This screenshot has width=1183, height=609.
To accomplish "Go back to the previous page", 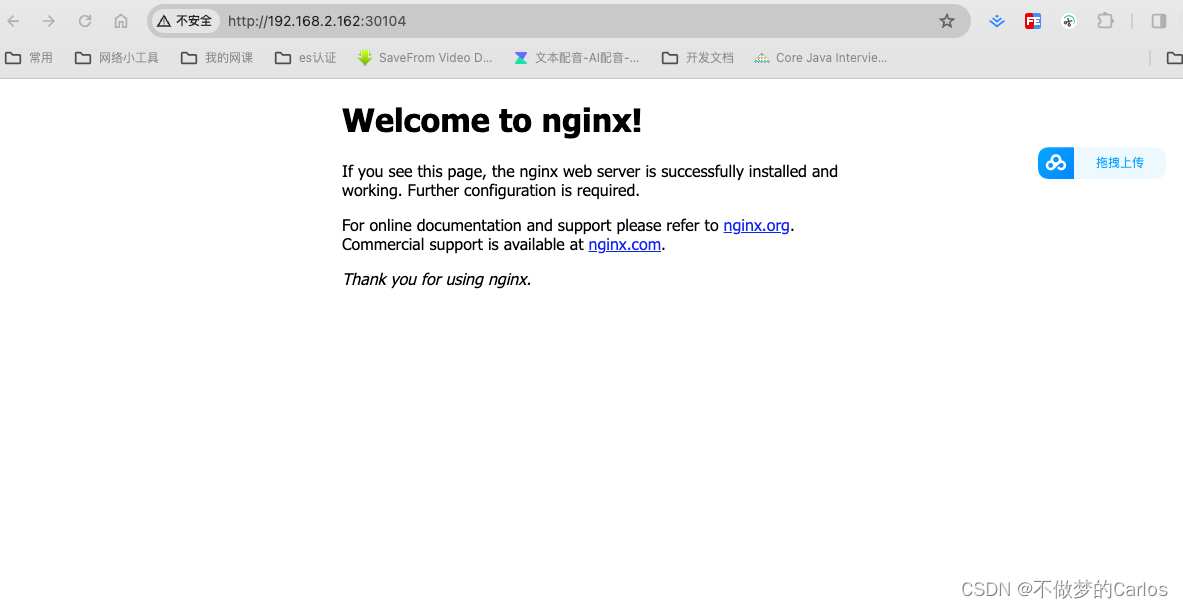I will [x=14, y=21].
